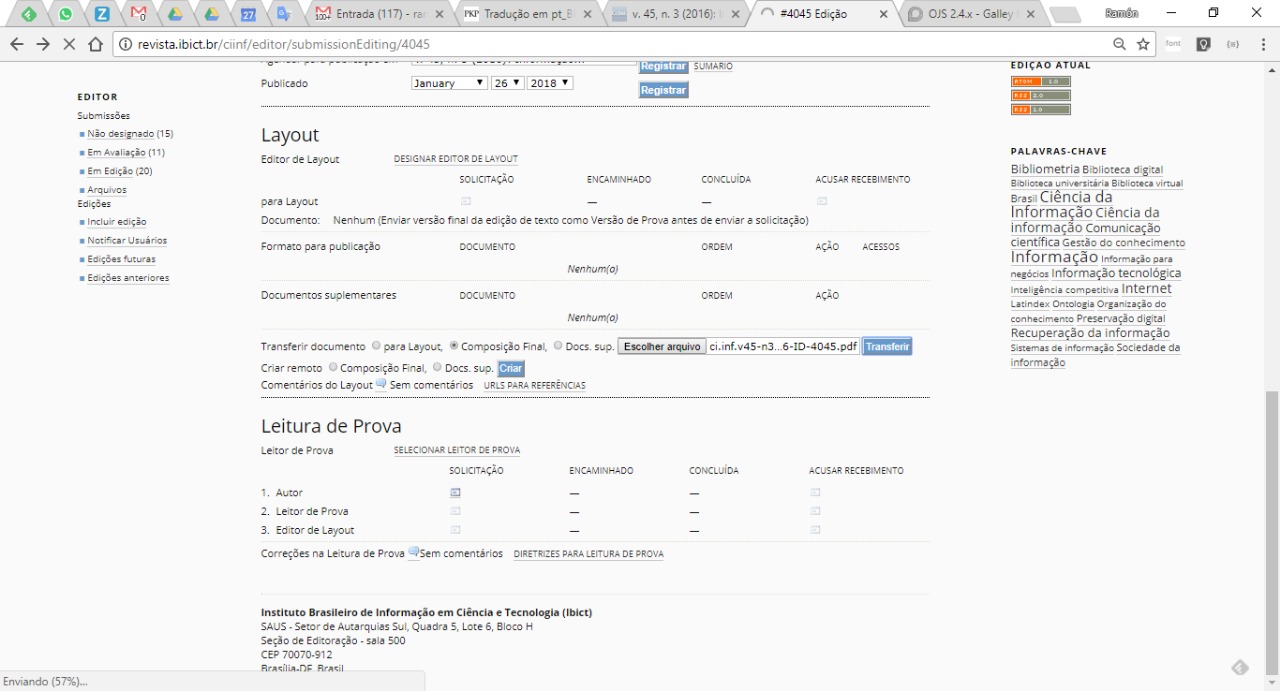Click the Bibliometria keyword
Viewport: 1280px width, 691px height.
[1045, 170]
